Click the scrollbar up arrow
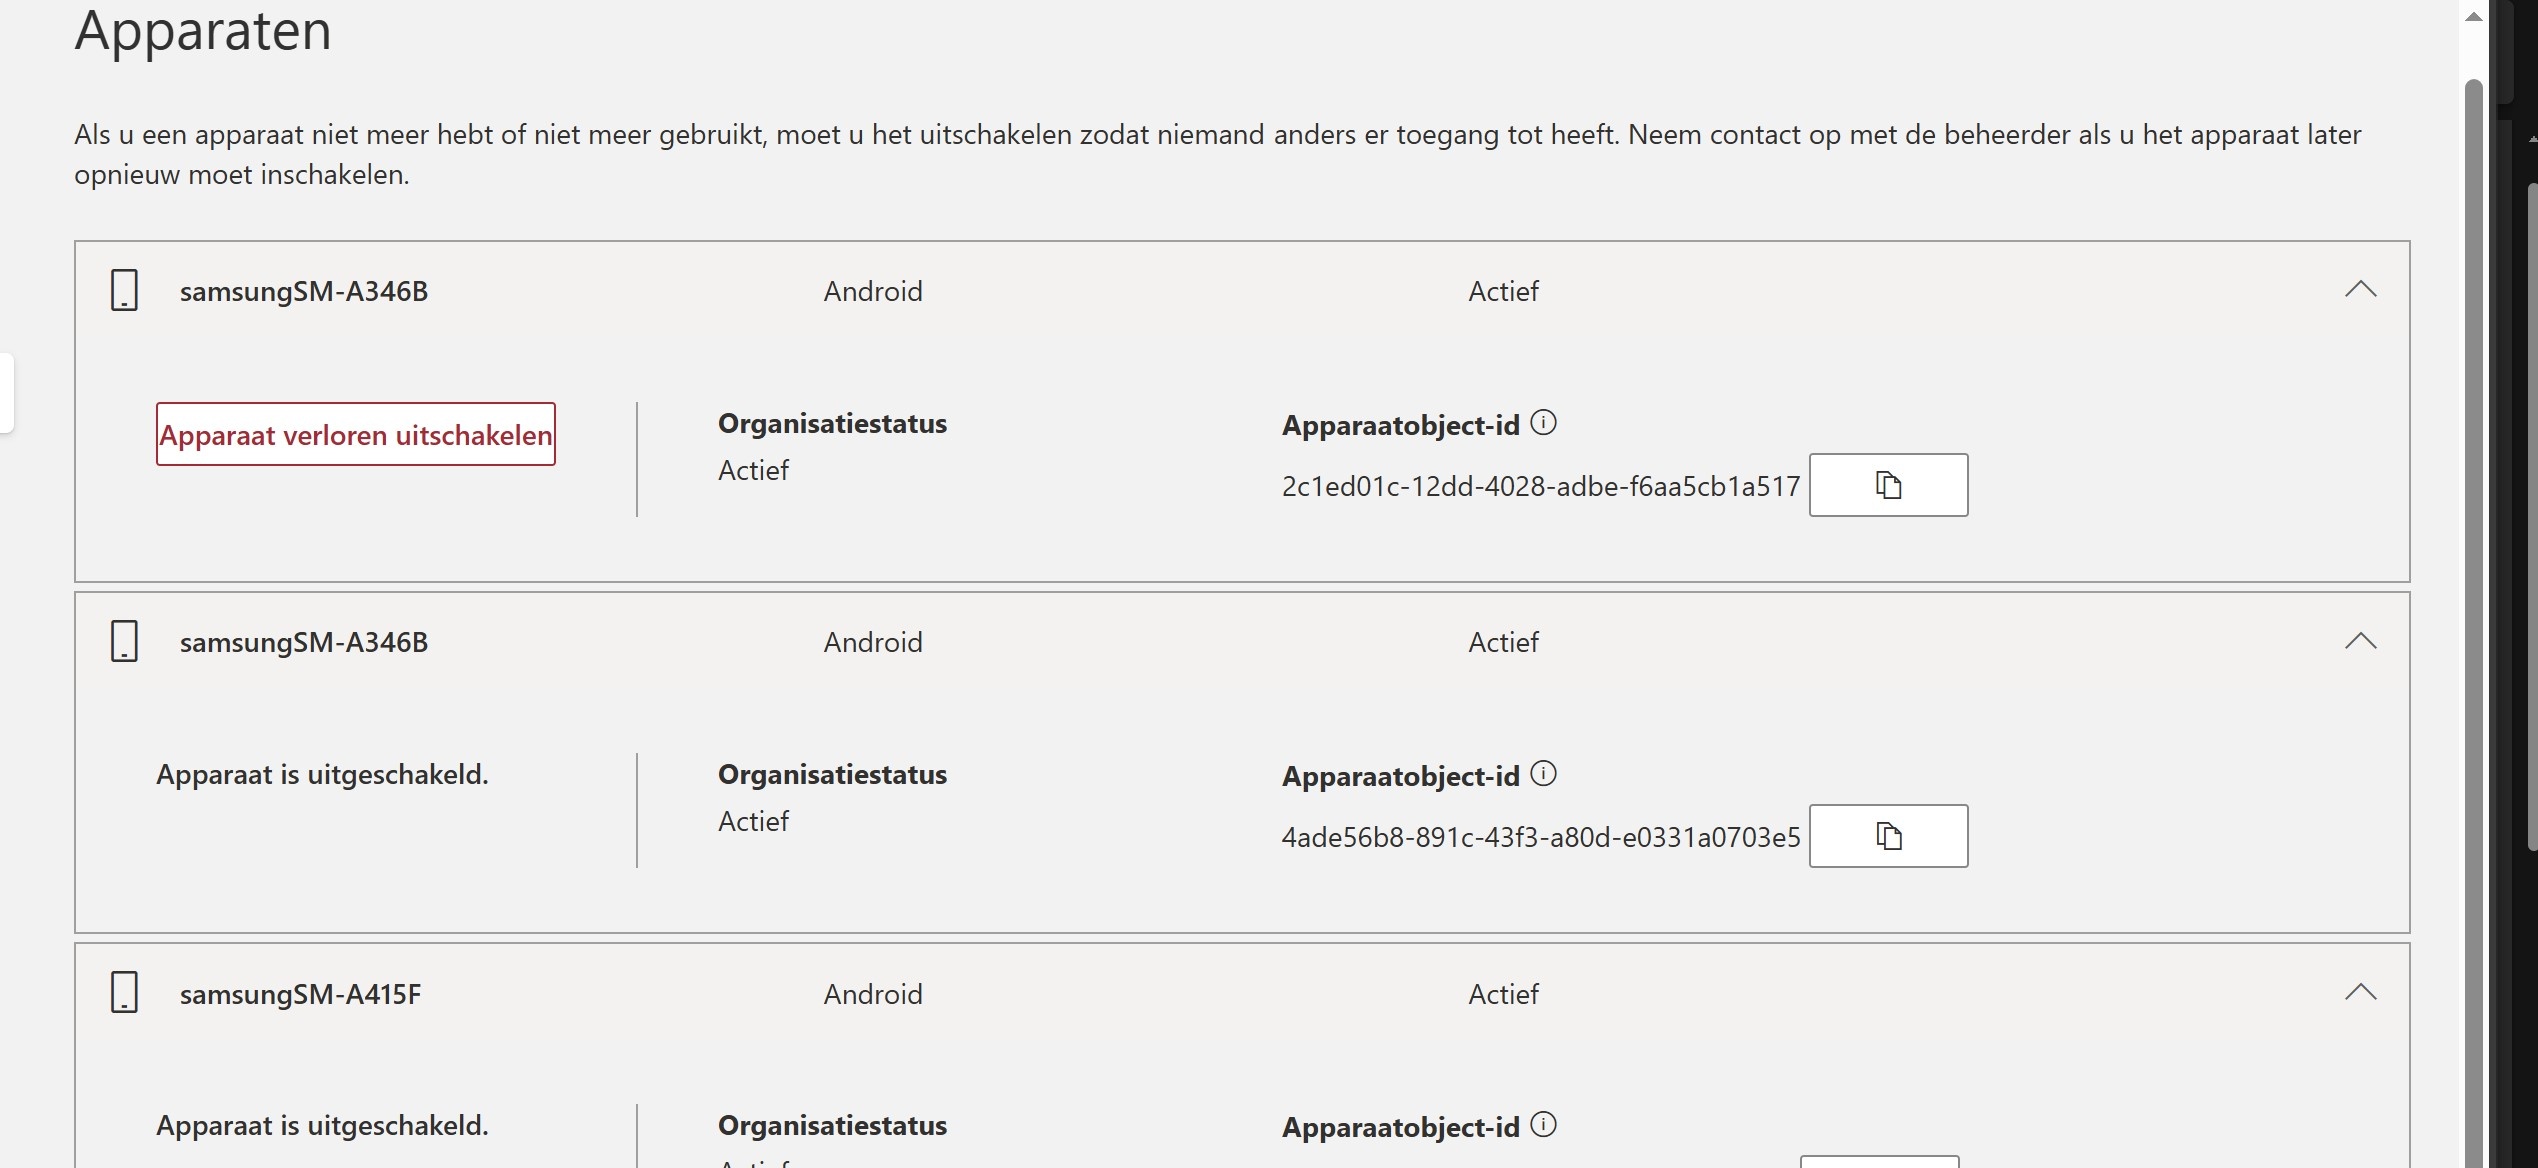The height and width of the screenshot is (1168, 2538). (2472, 15)
